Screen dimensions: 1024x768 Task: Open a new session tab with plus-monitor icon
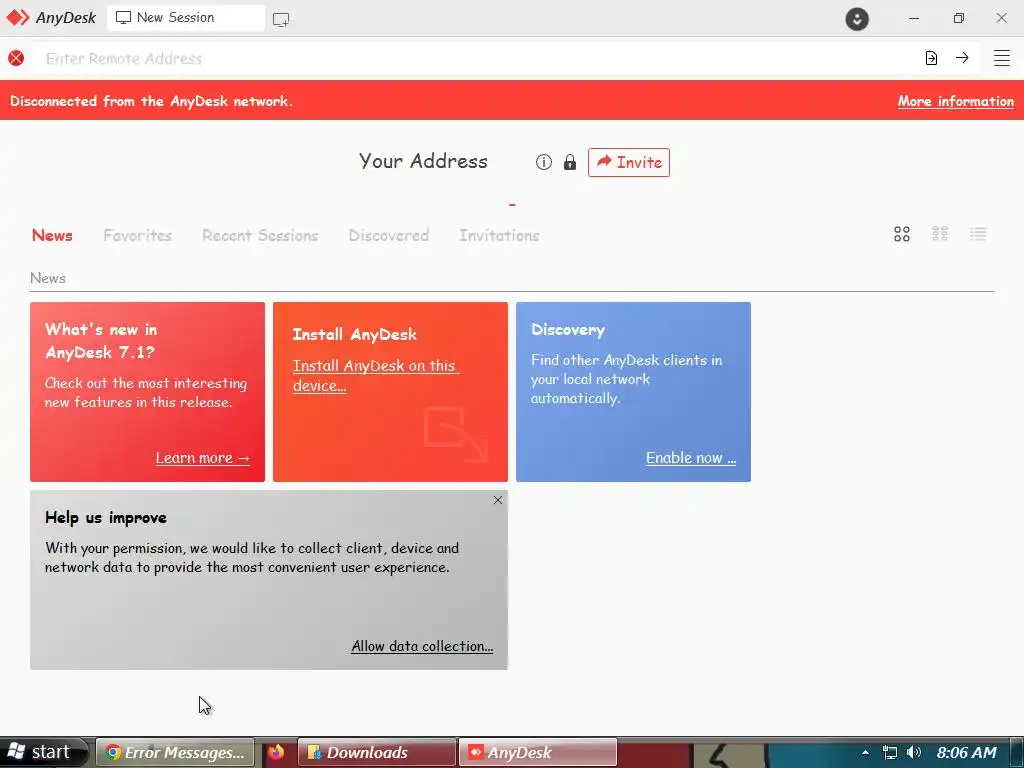(x=281, y=19)
